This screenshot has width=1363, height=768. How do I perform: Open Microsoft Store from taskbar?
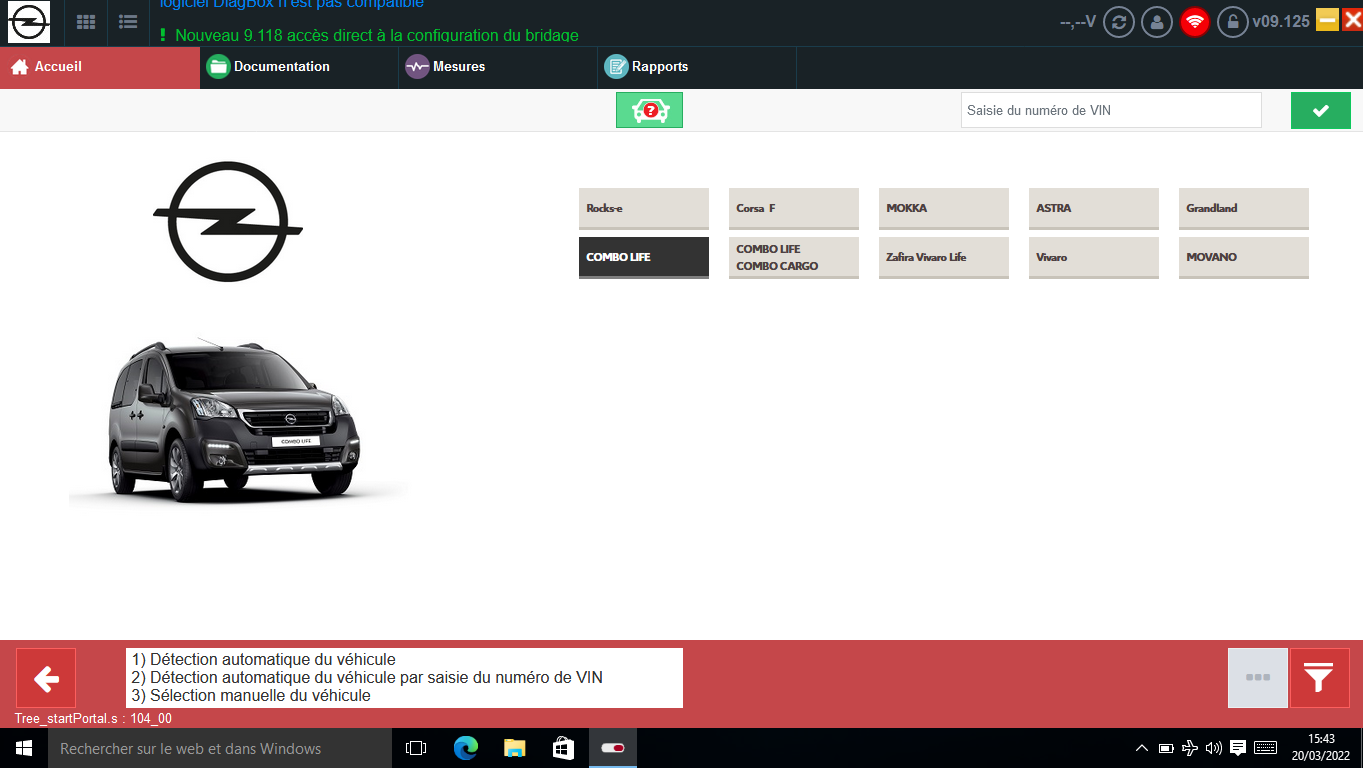click(563, 748)
